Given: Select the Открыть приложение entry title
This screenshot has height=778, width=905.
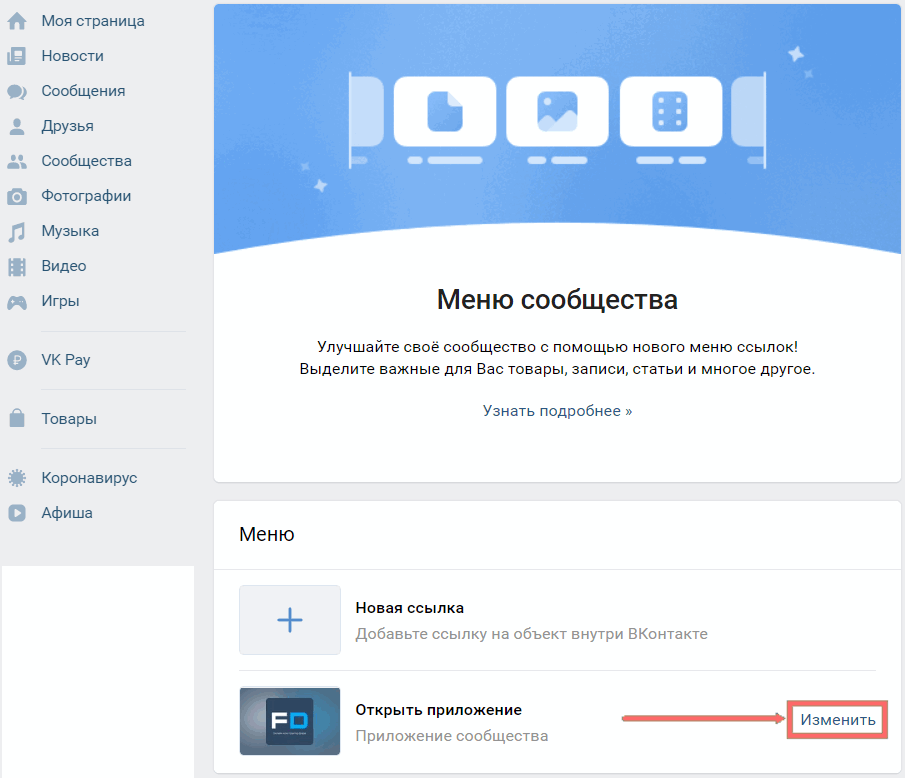Looking at the screenshot, I should [438, 710].
